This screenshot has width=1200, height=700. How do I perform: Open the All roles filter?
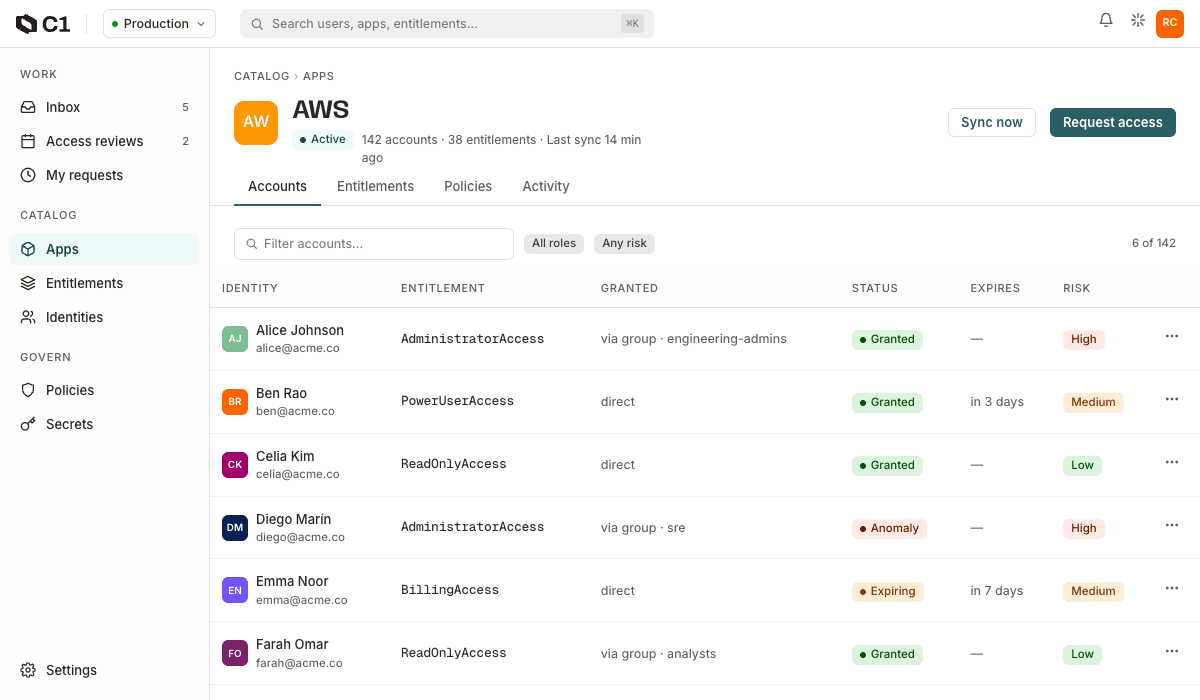[x=554, y=243]
